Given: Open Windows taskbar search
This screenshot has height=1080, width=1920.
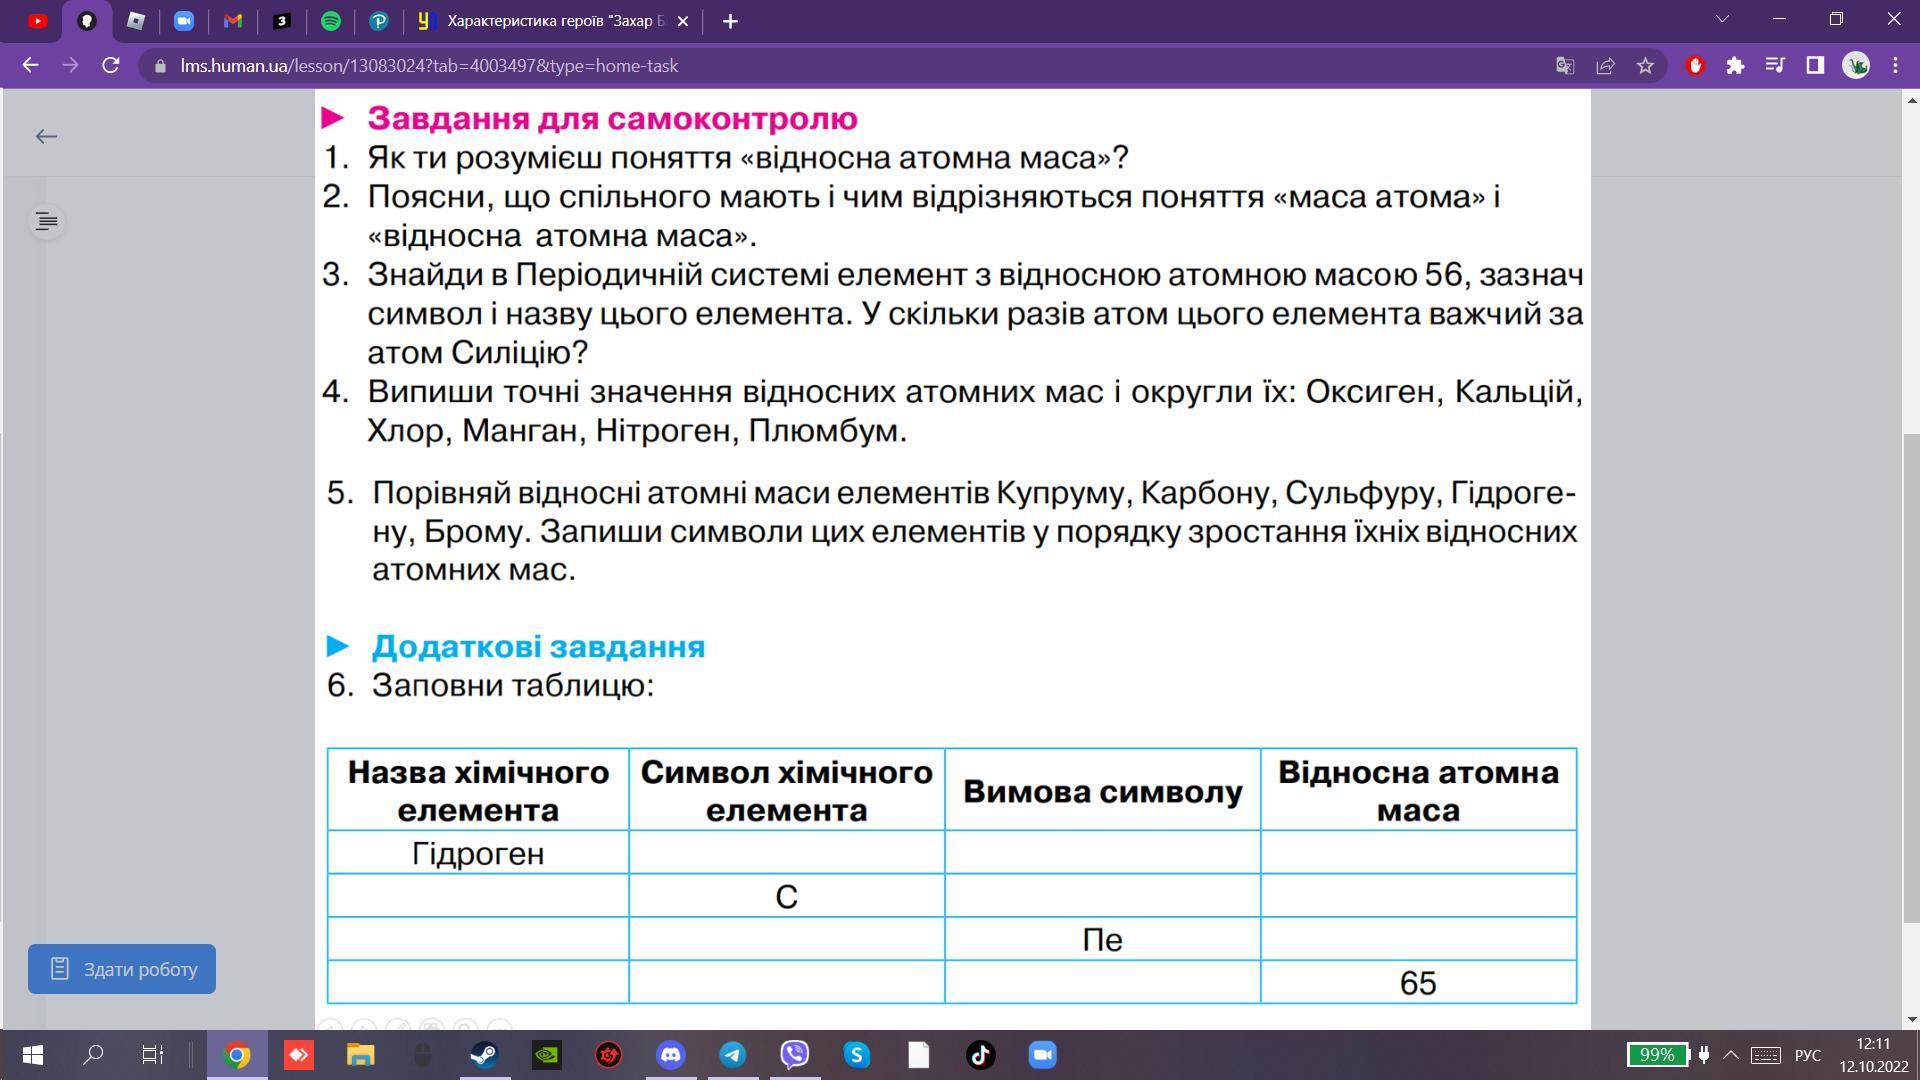Looking at the screenshot, I should [93, 1055].
